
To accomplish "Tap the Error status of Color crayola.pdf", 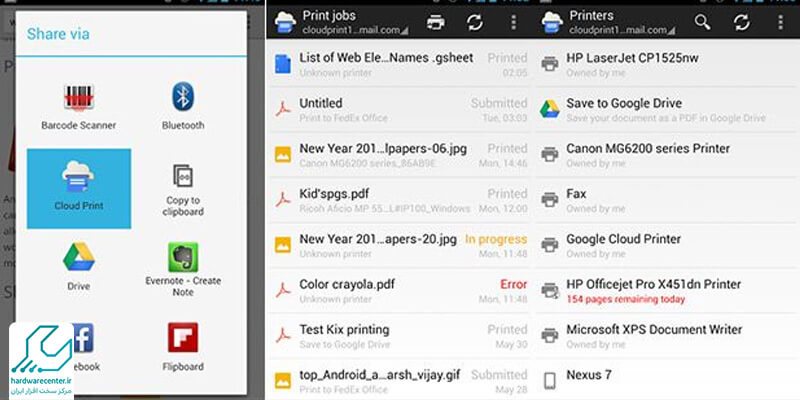I will click(x=513, y=284).
